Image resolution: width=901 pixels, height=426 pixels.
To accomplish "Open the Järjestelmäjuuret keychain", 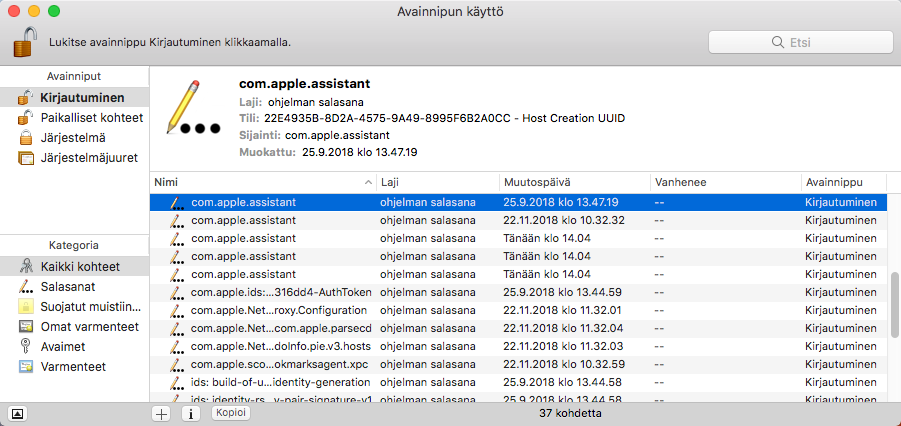I will tap(89, 157).
